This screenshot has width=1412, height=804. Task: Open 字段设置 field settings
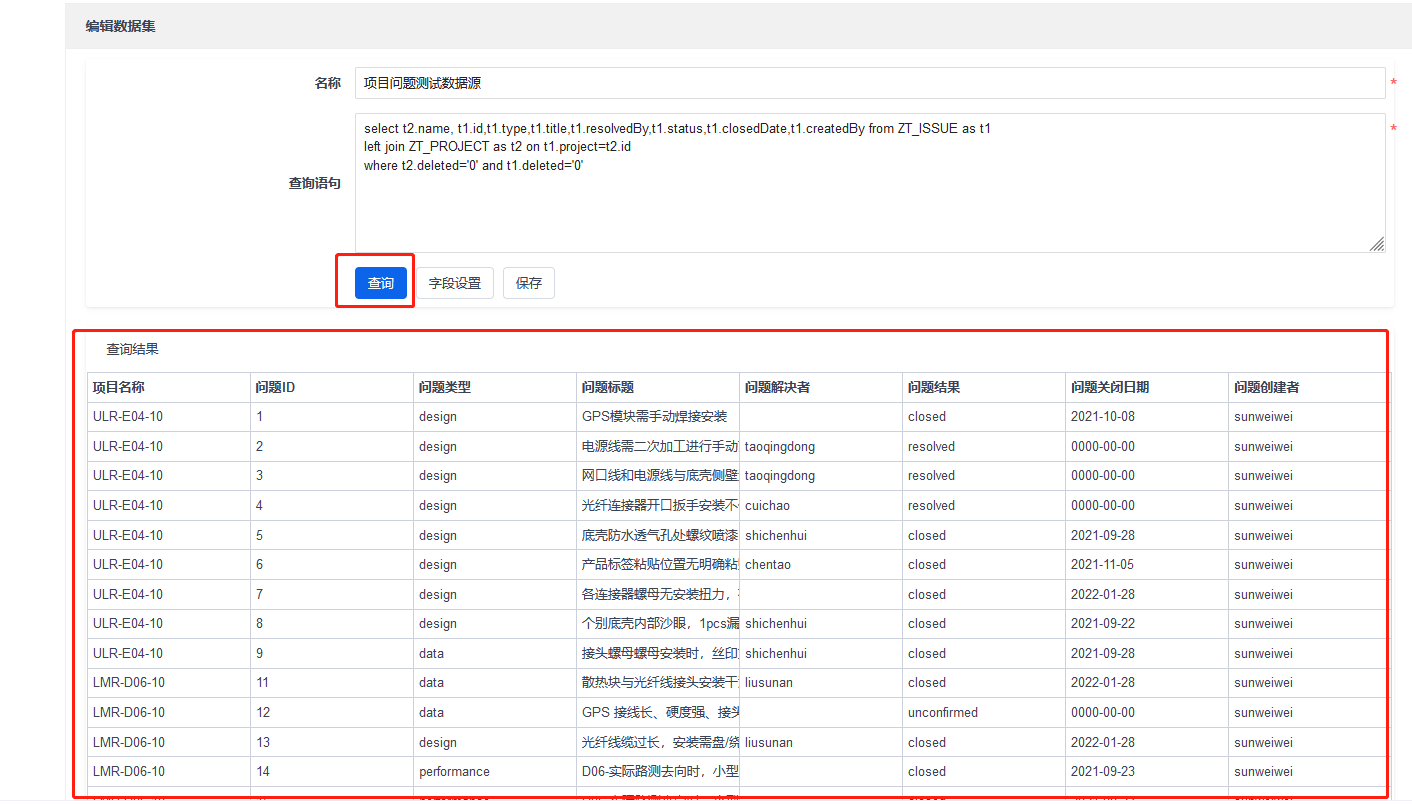455,283
